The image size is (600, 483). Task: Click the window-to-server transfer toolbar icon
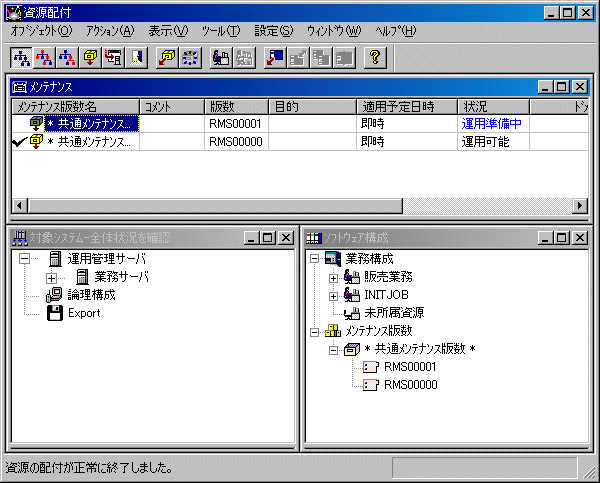click(x=113, y=58)
